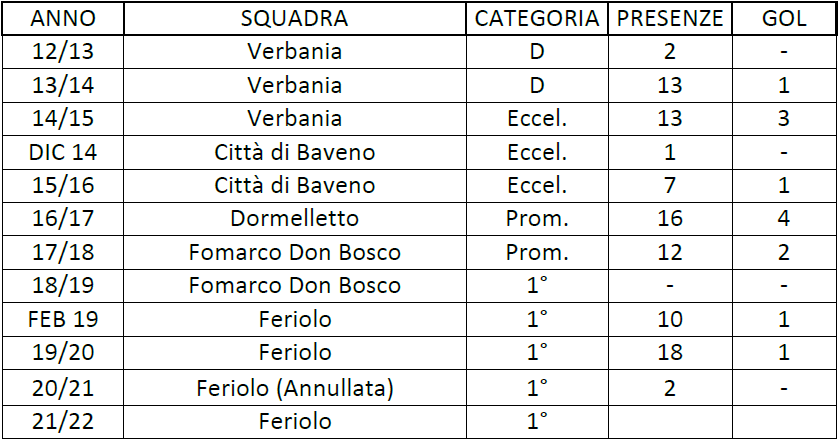Select the 20/21 year cell
The image size is (839, 442).
click(x=63, y=387)
